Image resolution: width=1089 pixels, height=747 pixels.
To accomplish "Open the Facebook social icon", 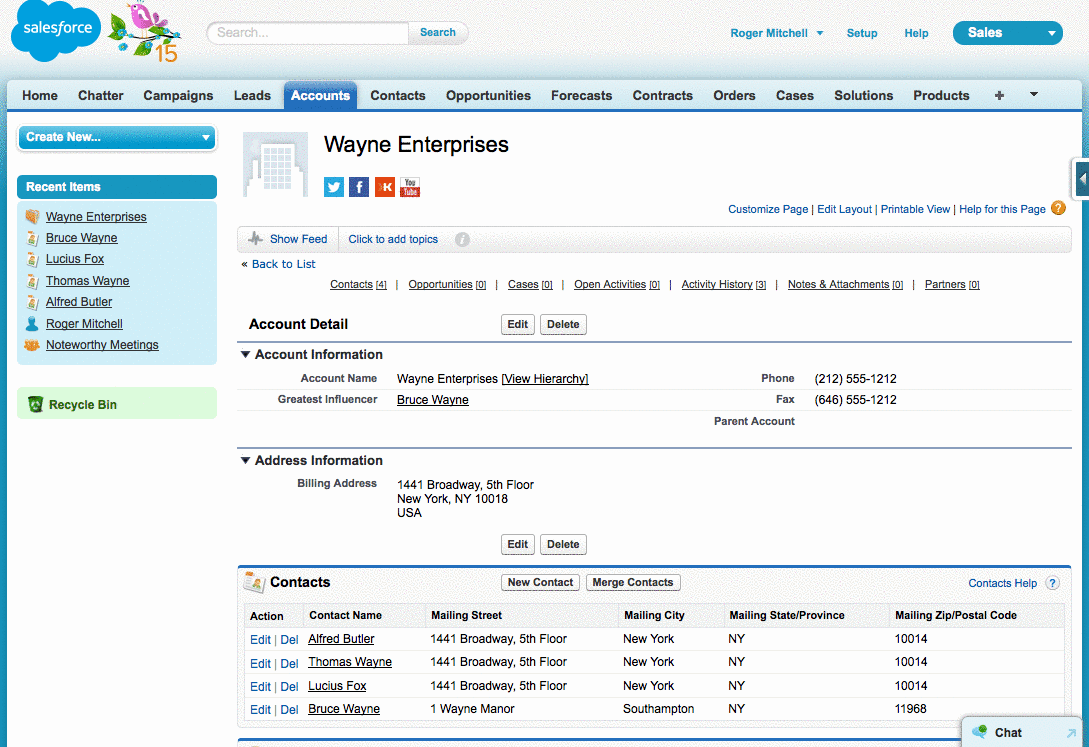I will [359, 187].
